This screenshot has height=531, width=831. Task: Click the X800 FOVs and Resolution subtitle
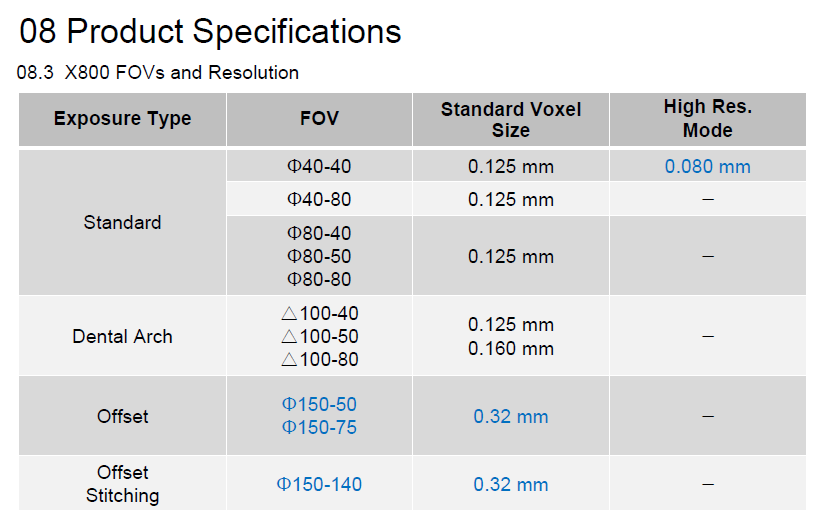click(x=182, y=72)
